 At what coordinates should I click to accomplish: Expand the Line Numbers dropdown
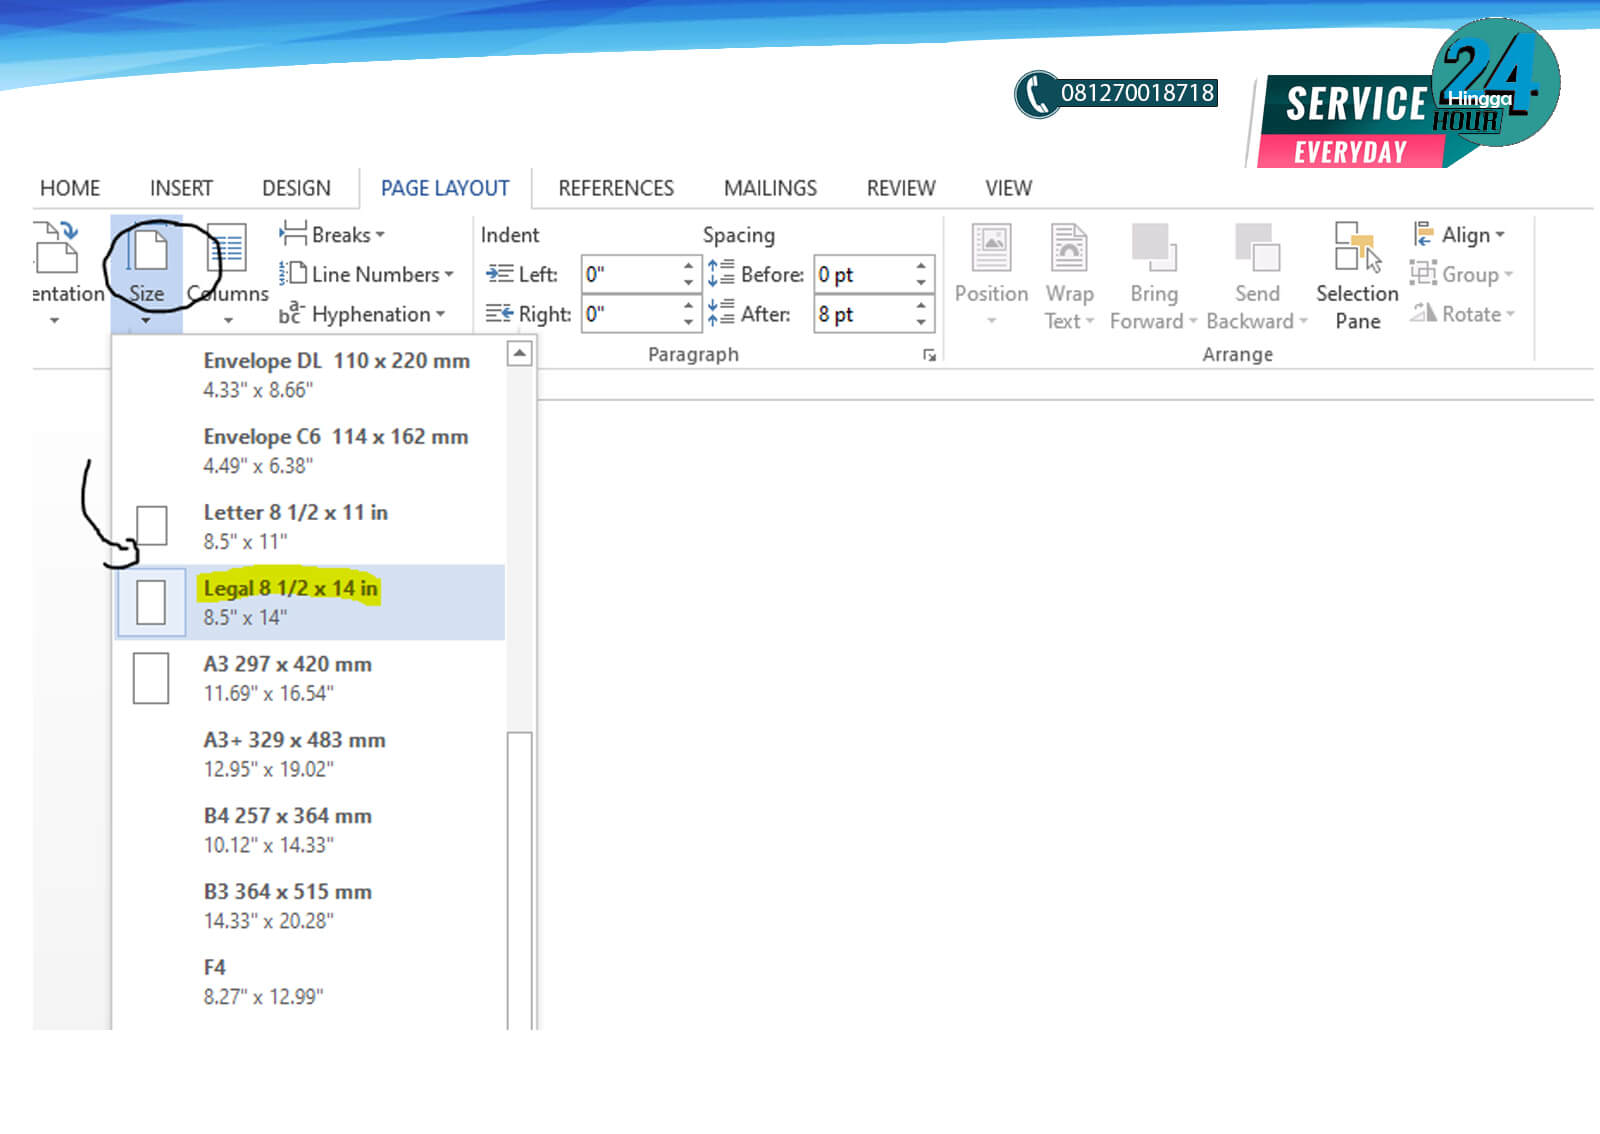368,274
